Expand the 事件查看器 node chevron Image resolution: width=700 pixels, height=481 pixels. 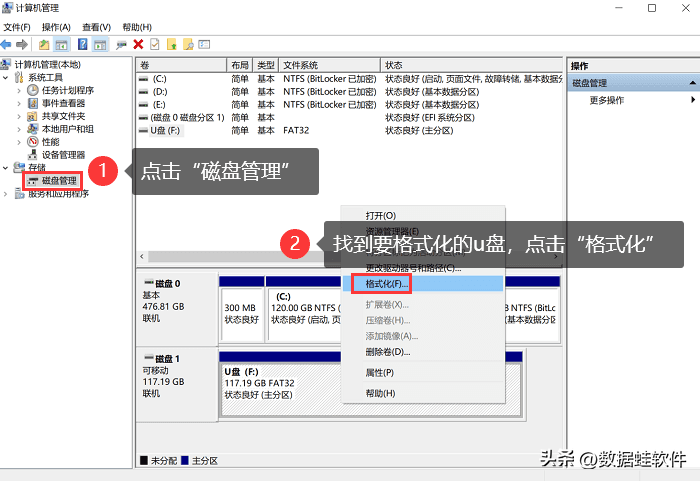19,104
